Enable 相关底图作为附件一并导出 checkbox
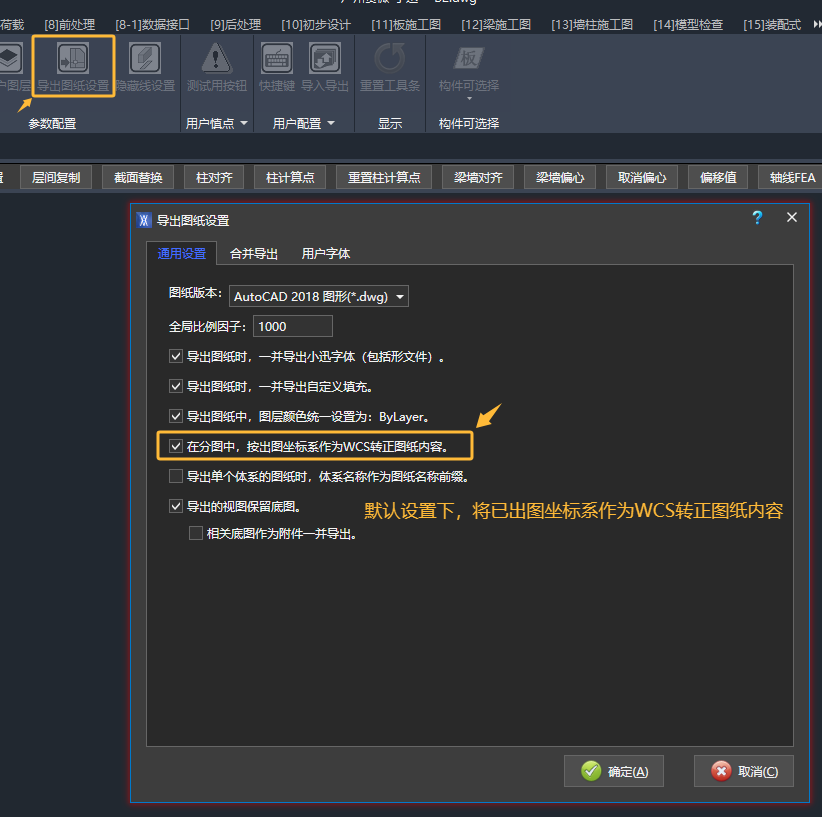The height and width of the screenshot is (817, 822). click(197, 534)
